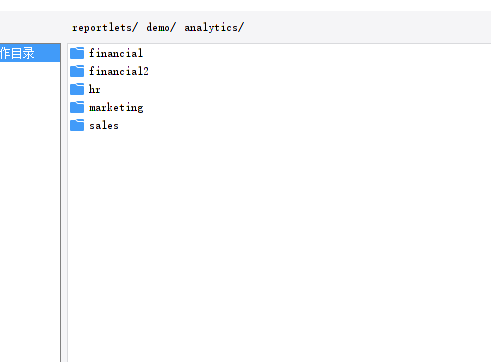Select the sales folder label
The width and height of the screenshot is (491, 362).
104,125
